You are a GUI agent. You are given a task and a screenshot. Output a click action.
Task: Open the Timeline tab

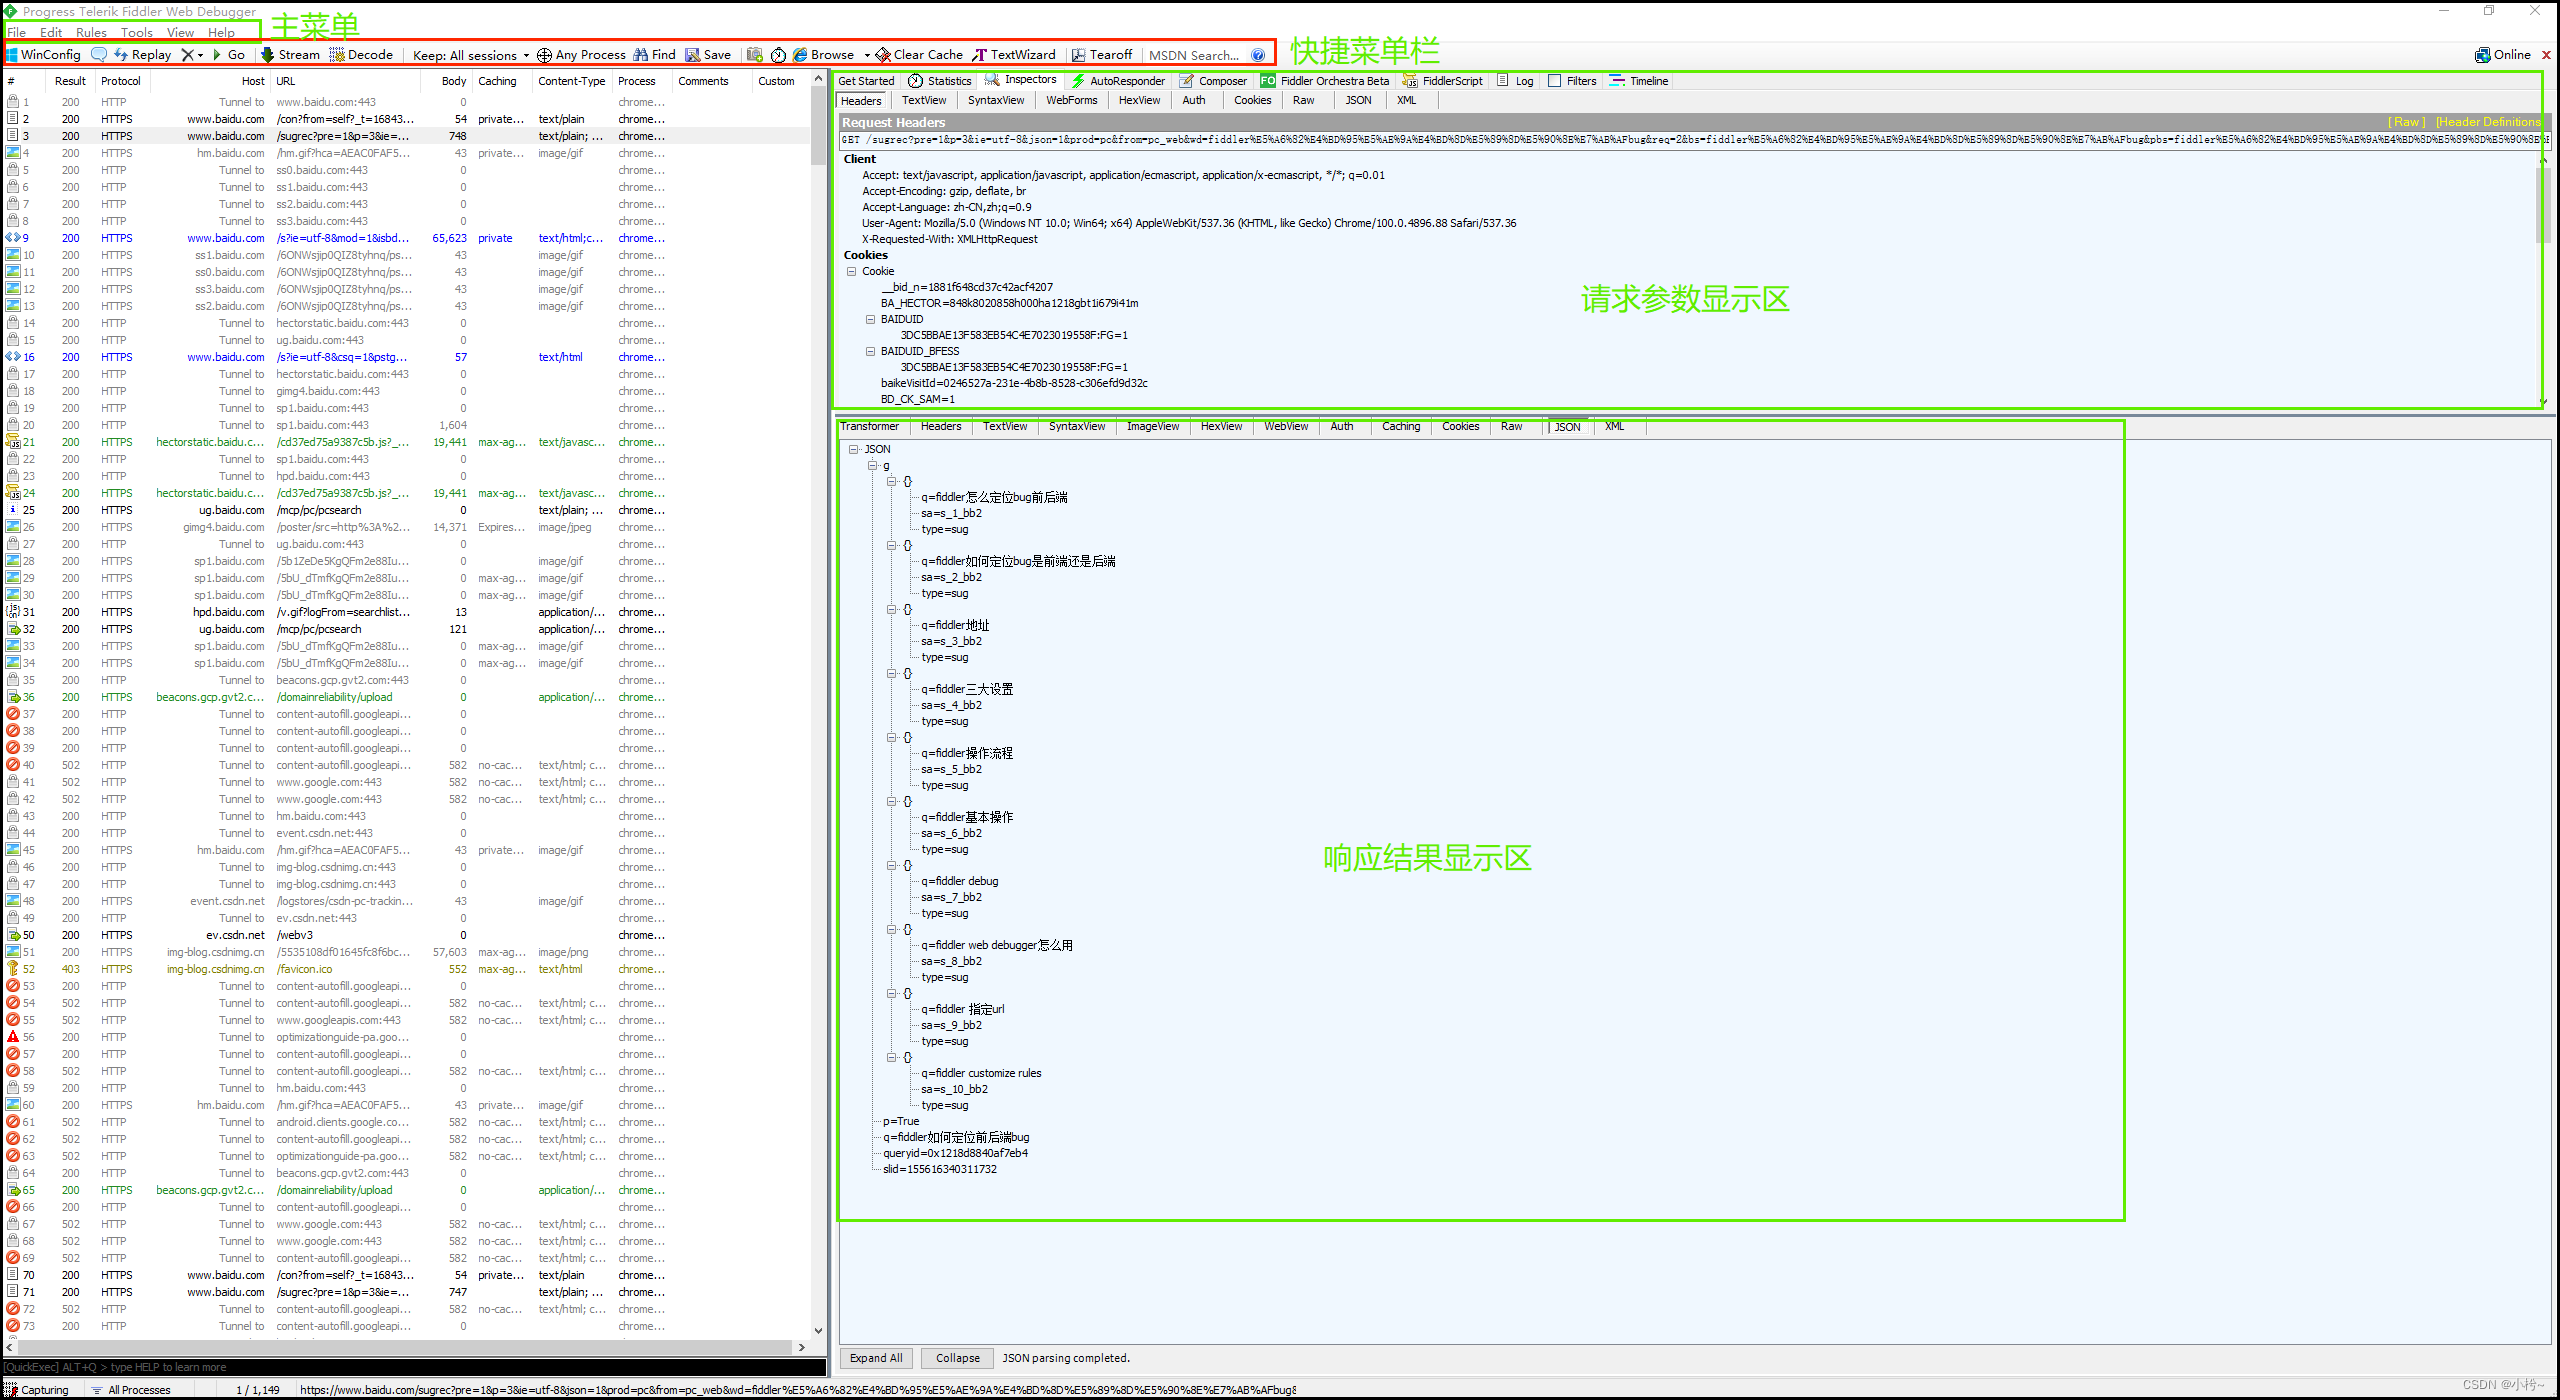pos(1639,81)
